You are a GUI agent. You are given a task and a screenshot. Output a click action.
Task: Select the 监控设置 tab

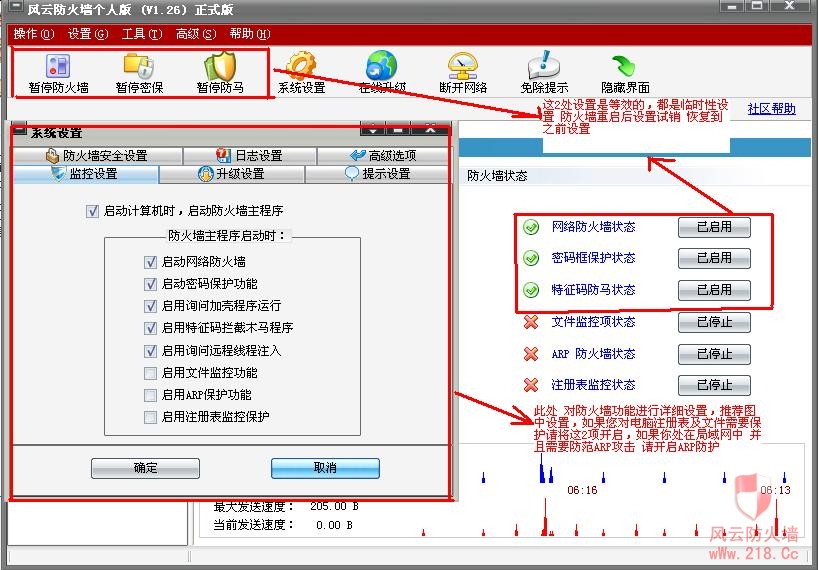86,174
